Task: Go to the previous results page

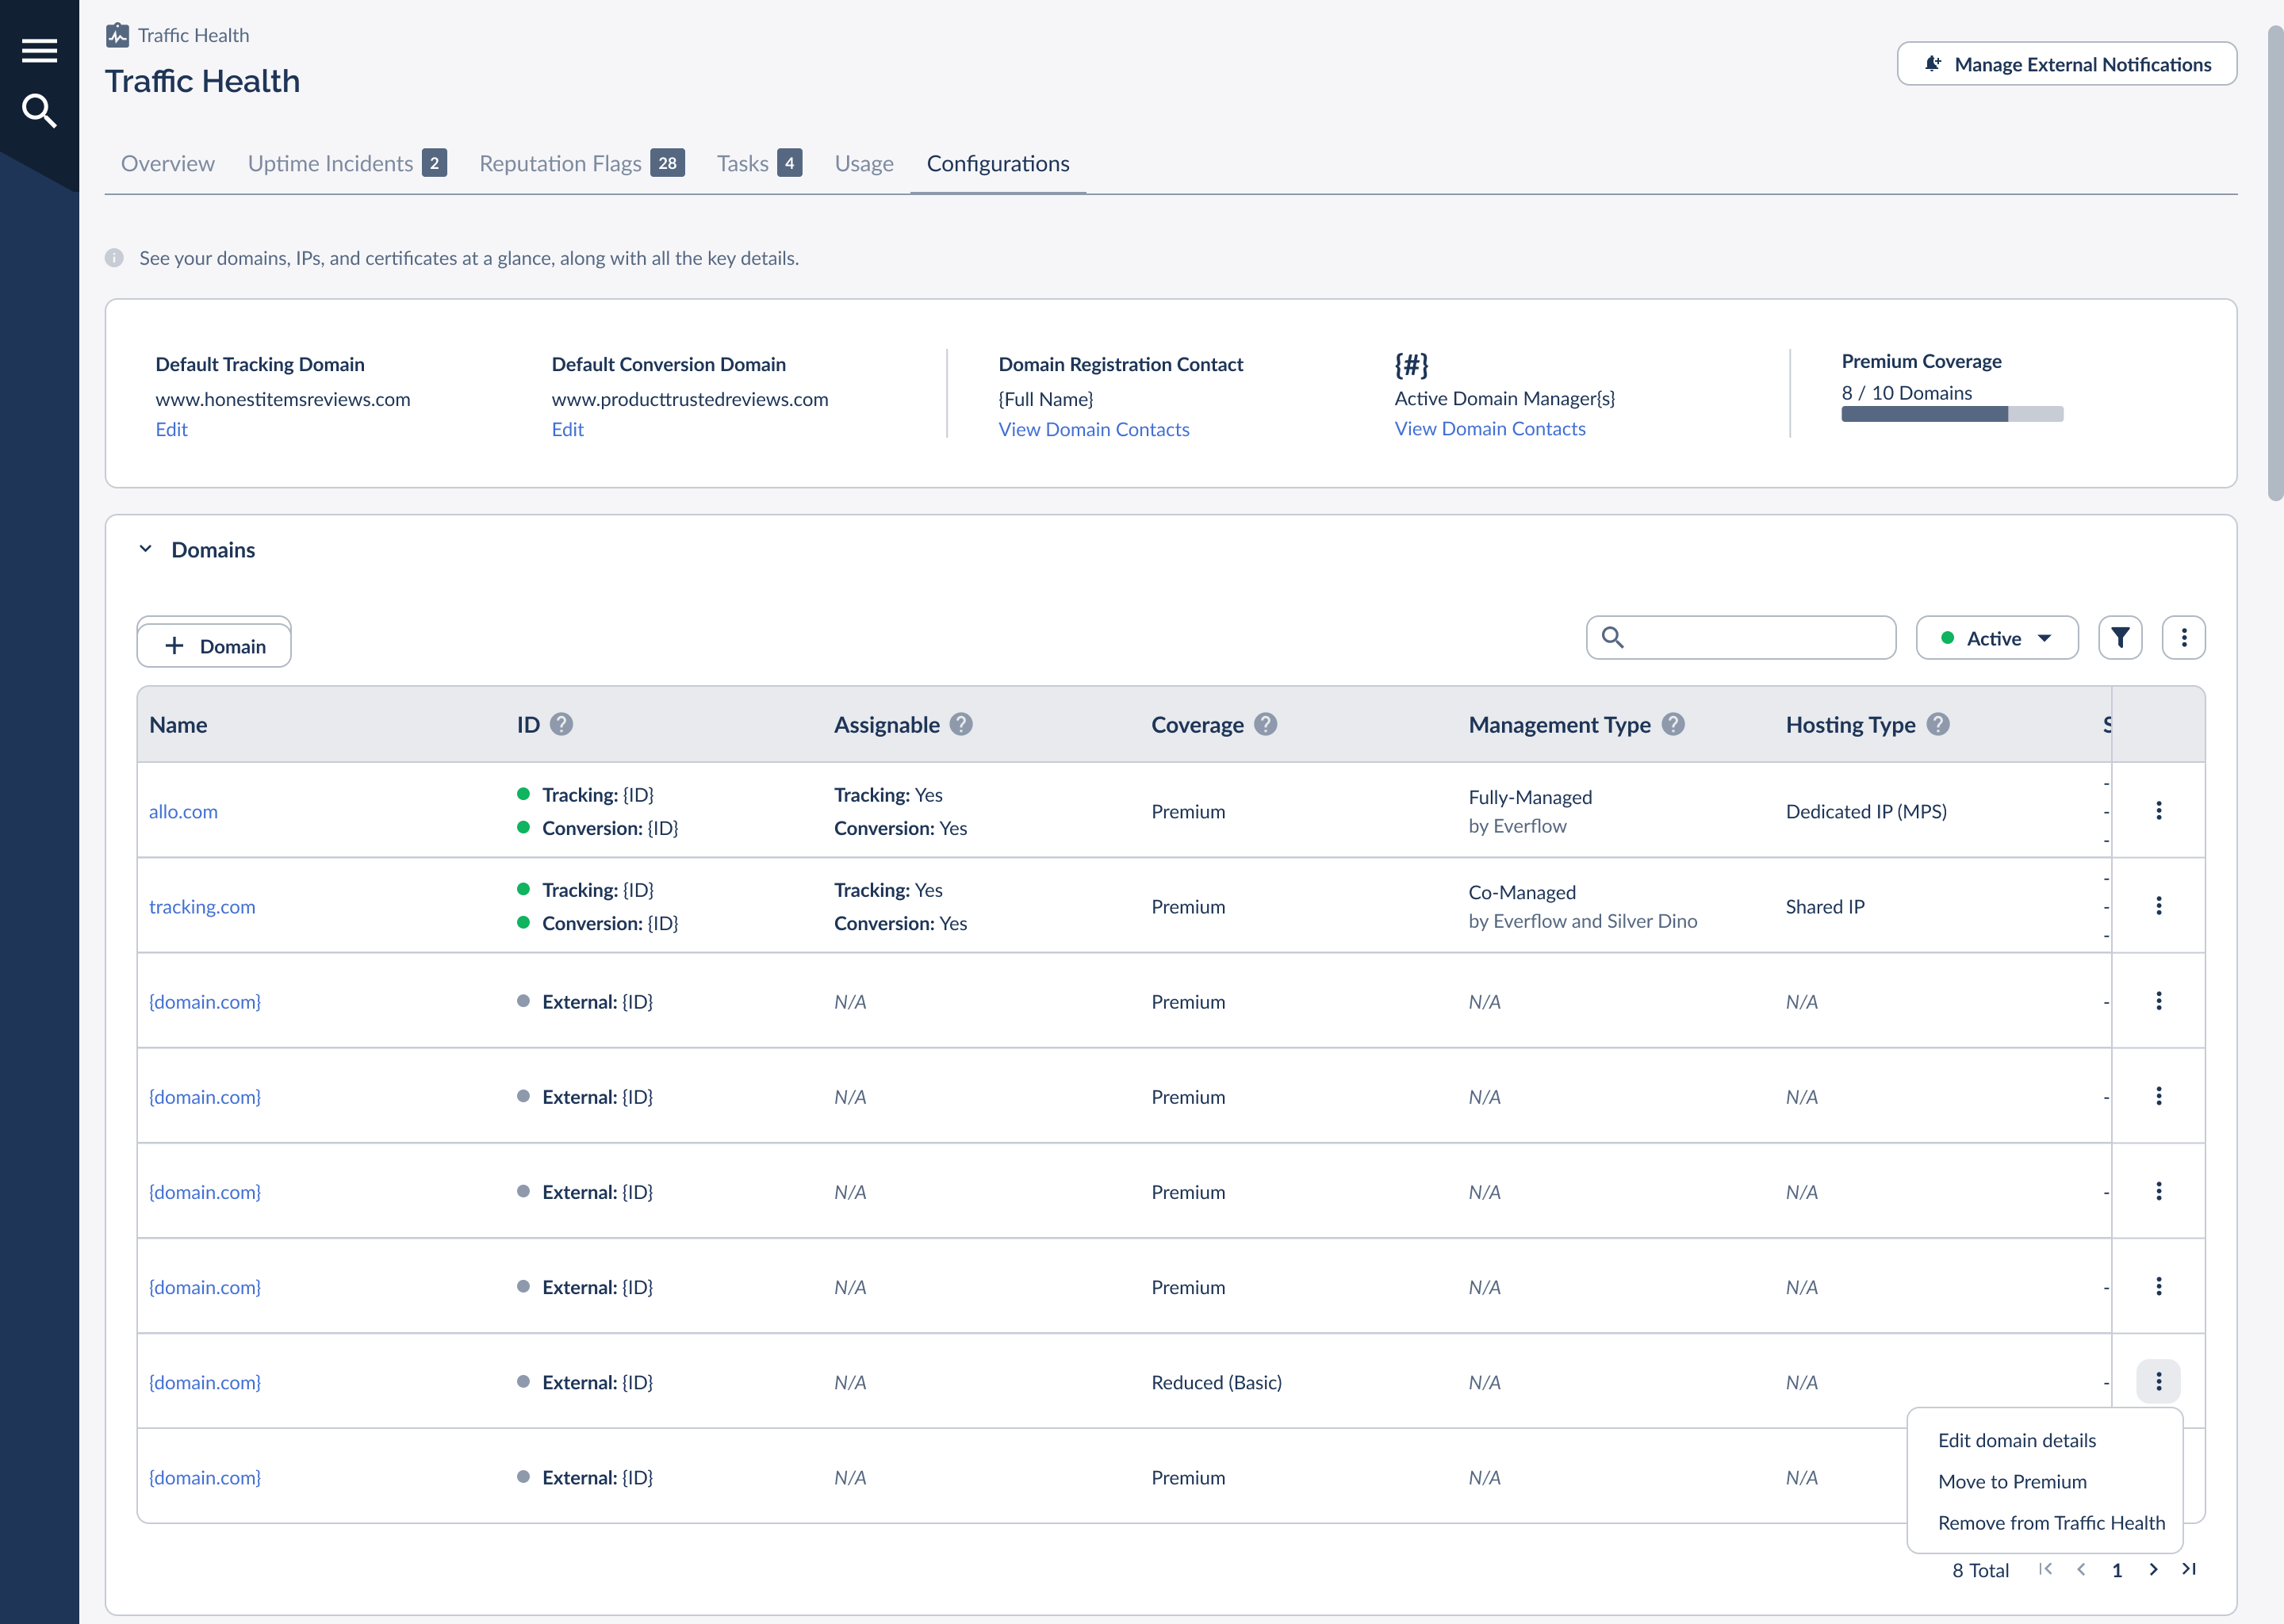Action: pos(2081,1569)
